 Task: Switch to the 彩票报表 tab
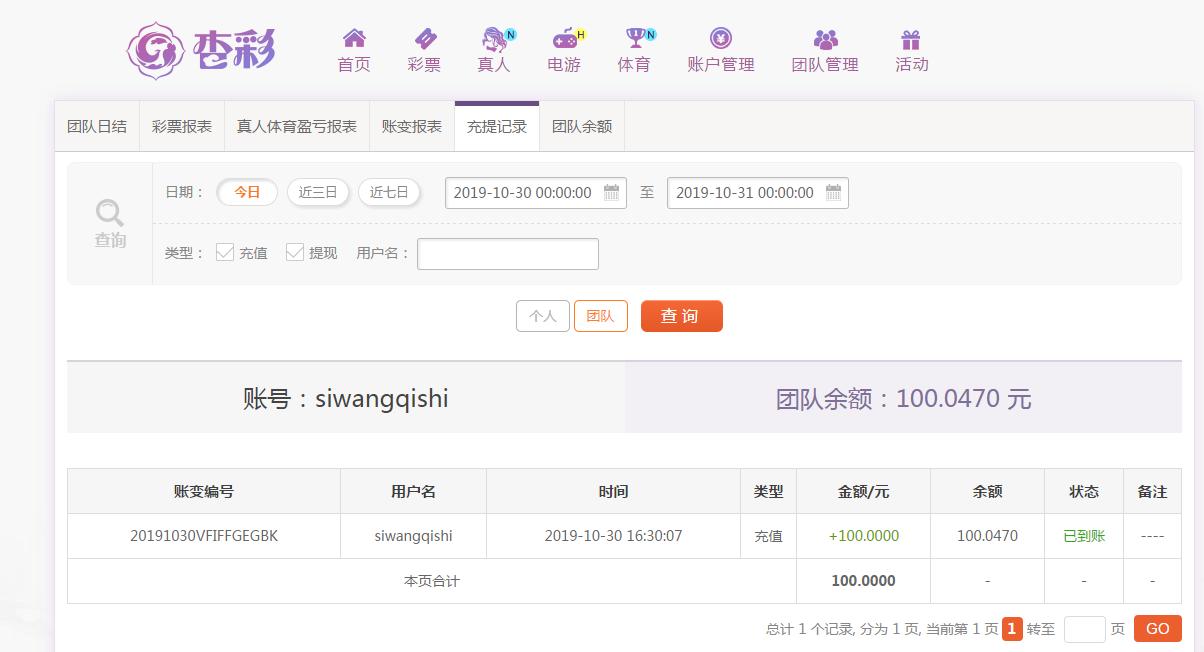[182, 127]
